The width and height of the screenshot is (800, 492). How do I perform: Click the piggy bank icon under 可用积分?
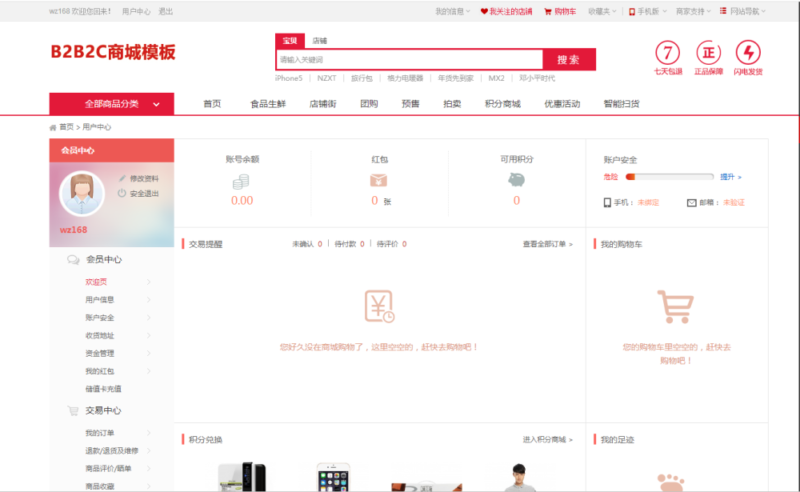pyautogui.click(x=516, y=180)
